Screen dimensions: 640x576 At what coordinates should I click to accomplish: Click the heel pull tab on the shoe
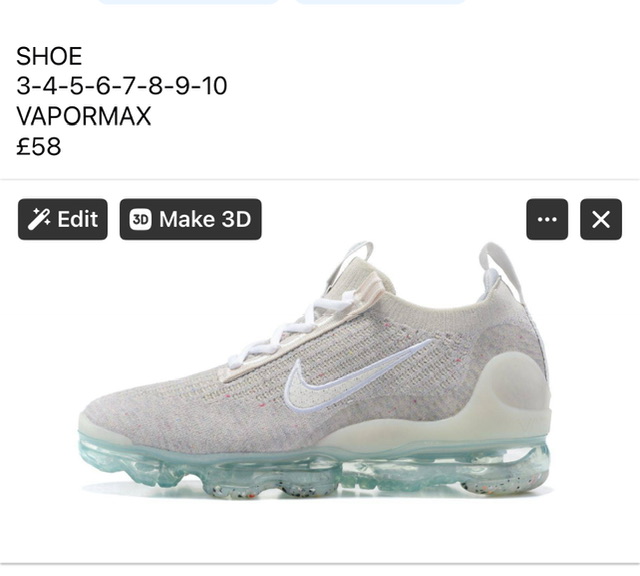500,267
